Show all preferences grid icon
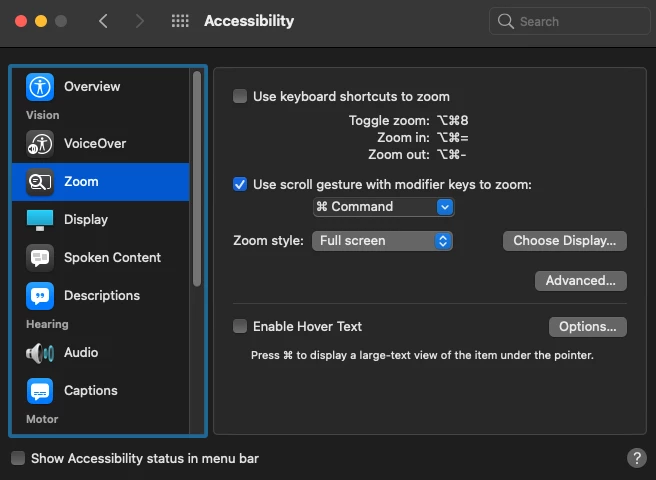The image size is (656, 480). (x=180, y=21)
